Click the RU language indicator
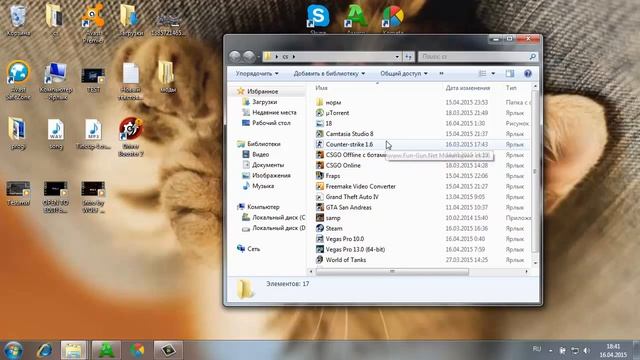The image size is (640, 360). 537,349
